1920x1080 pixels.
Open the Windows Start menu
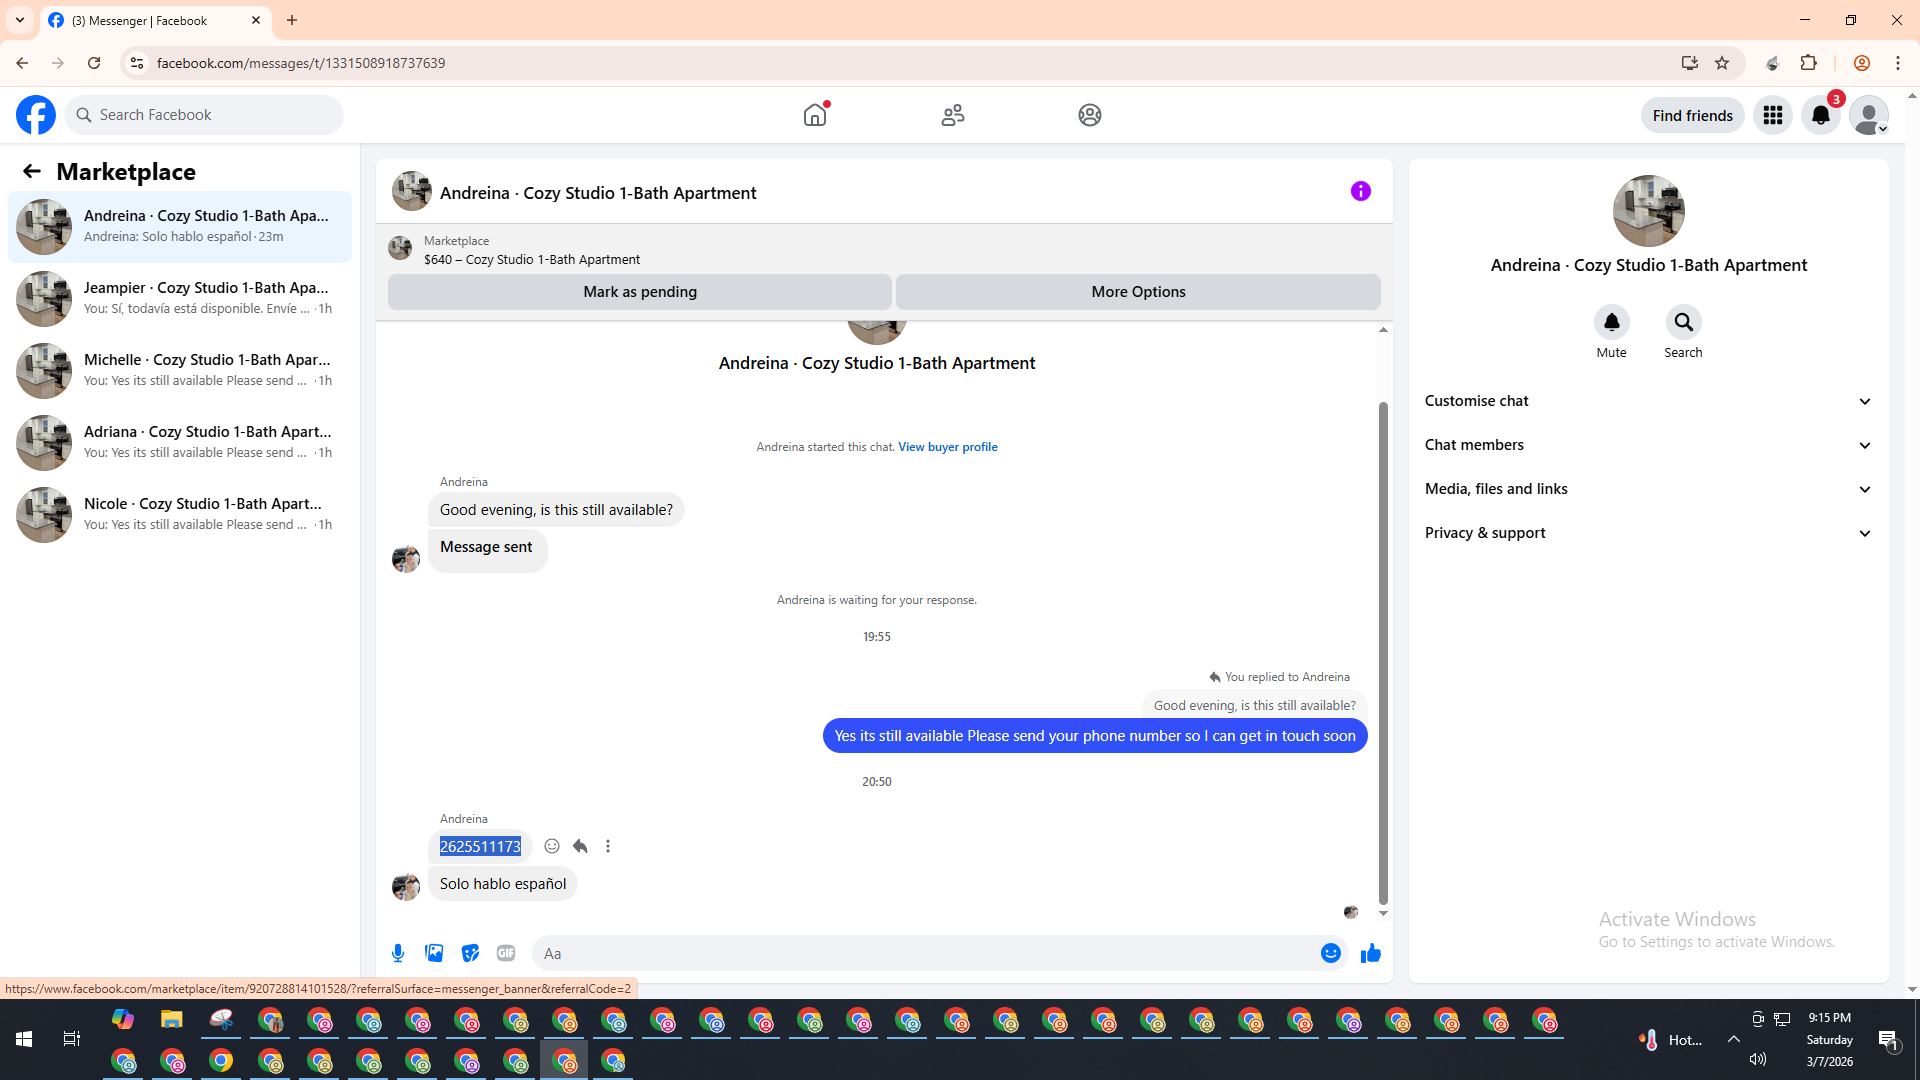(x=24, y=1039)
